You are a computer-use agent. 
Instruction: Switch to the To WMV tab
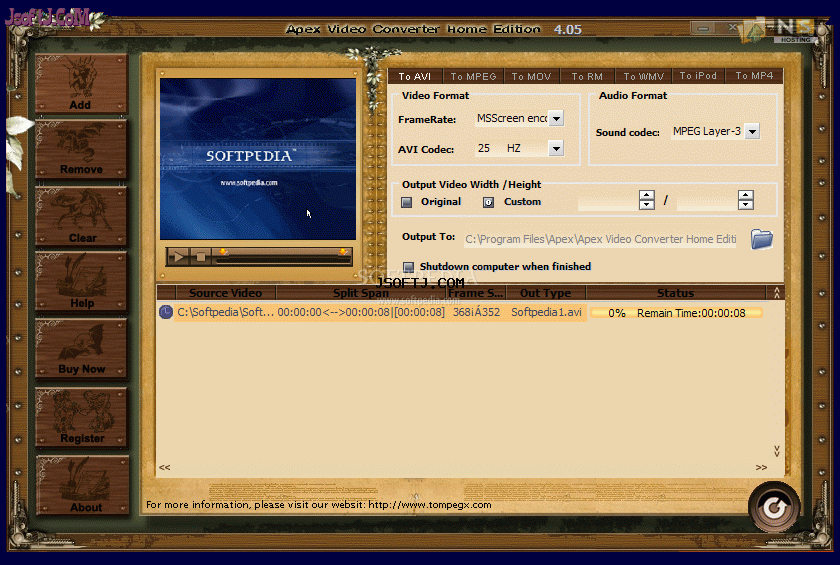[x=643, y=76]
